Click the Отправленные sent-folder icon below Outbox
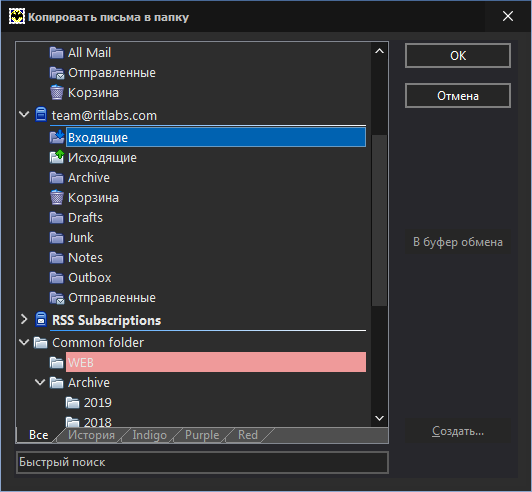532x492 pixels. click(x=57, y=298)
